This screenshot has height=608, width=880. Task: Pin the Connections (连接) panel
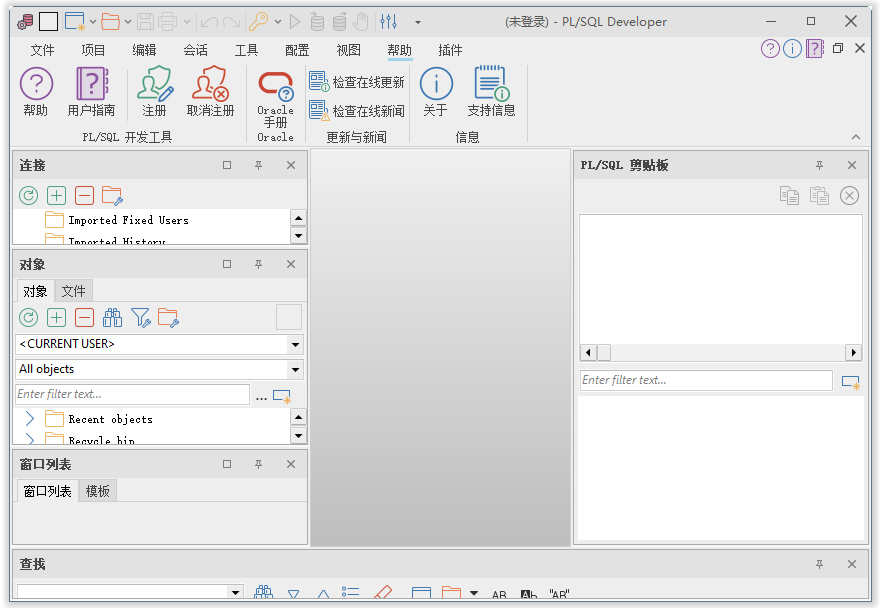pyautogui.click(x=259, y=165)
